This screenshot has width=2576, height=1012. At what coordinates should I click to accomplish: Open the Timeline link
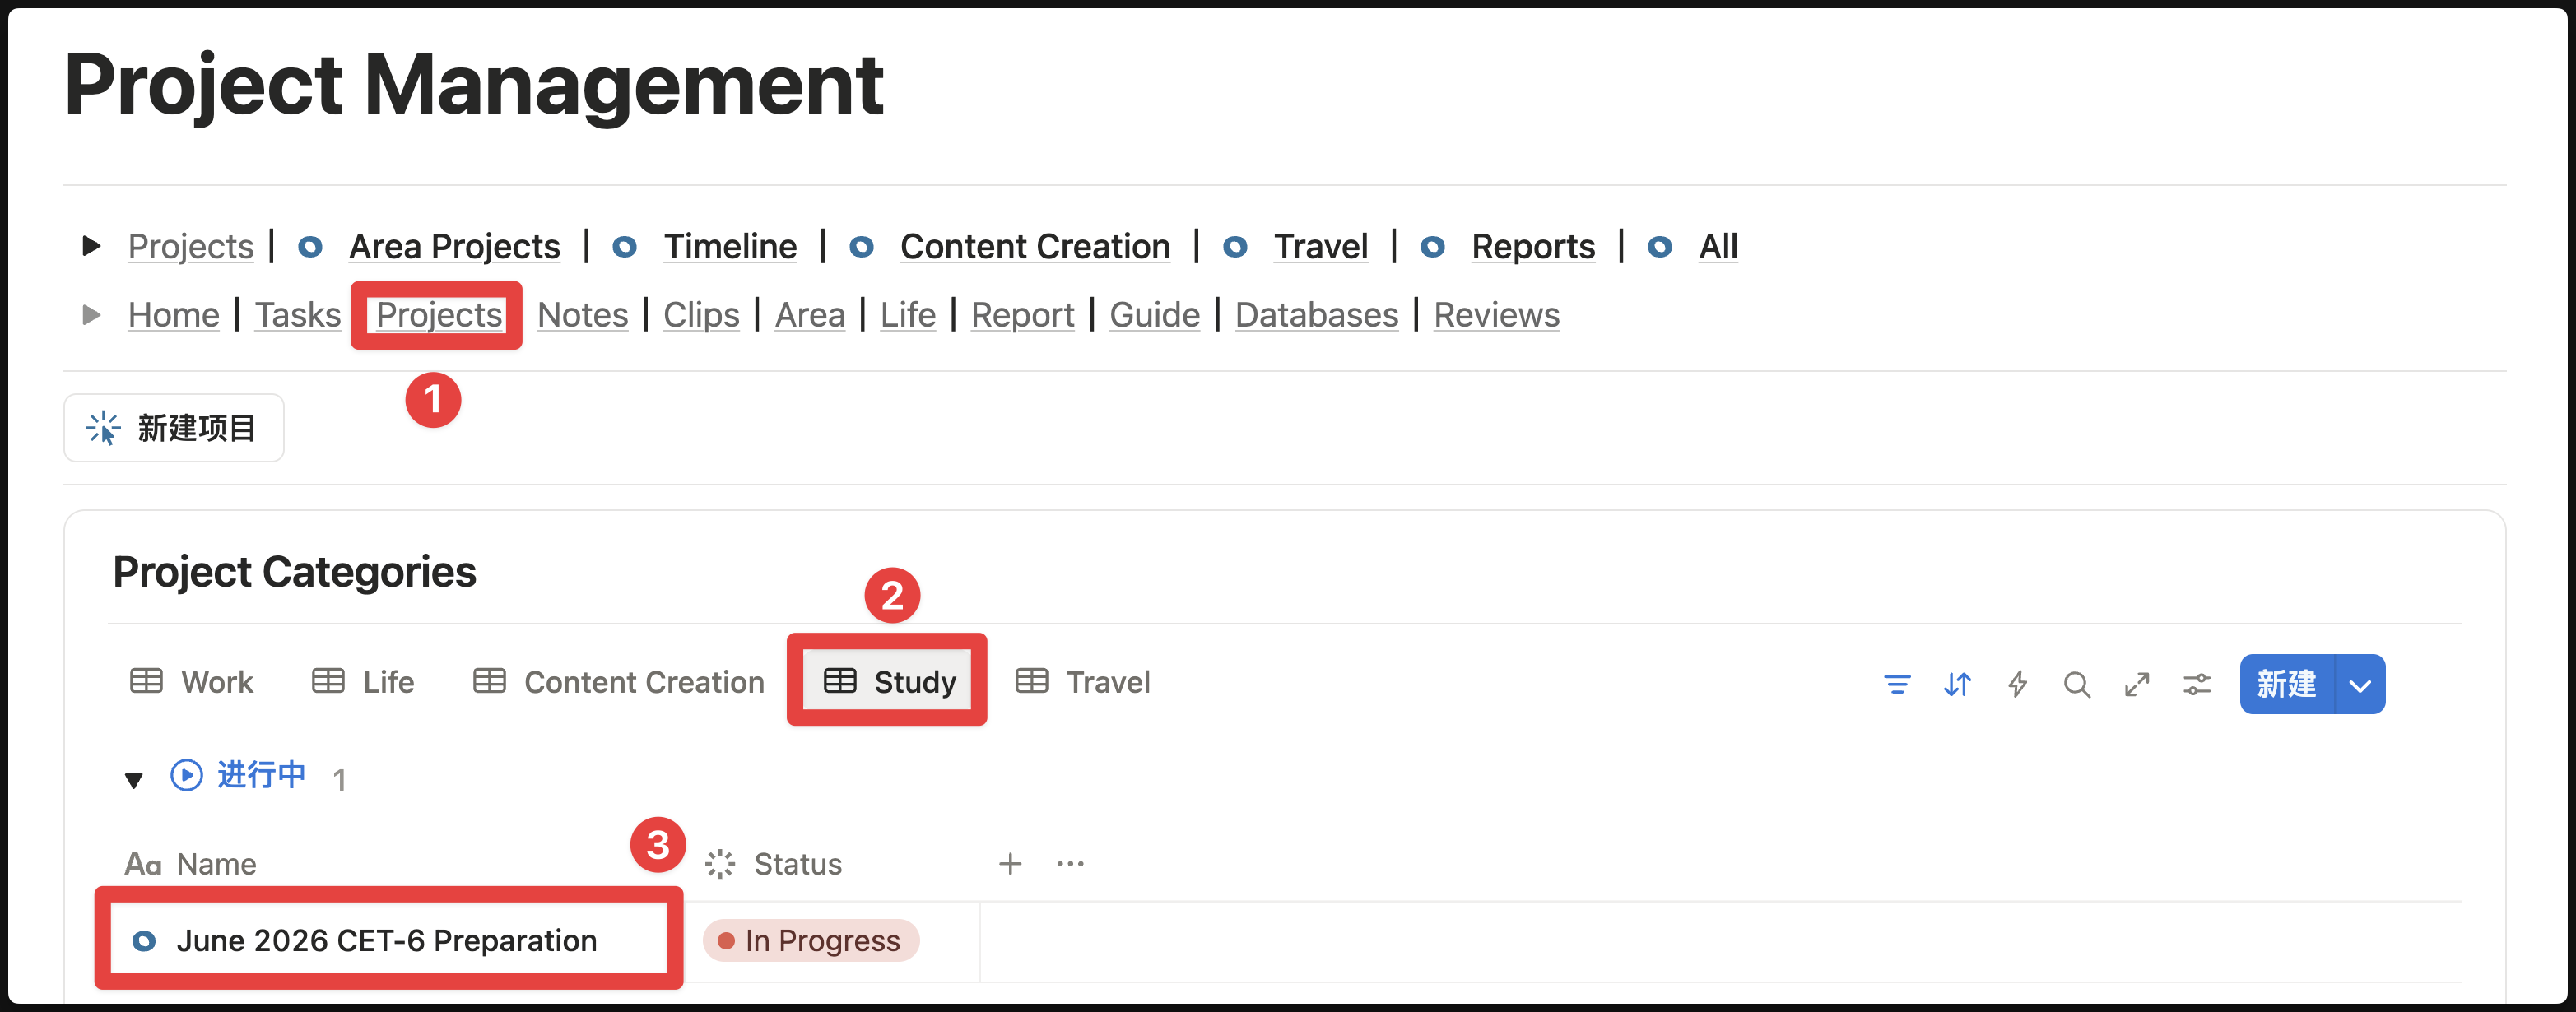click(730, 246)
